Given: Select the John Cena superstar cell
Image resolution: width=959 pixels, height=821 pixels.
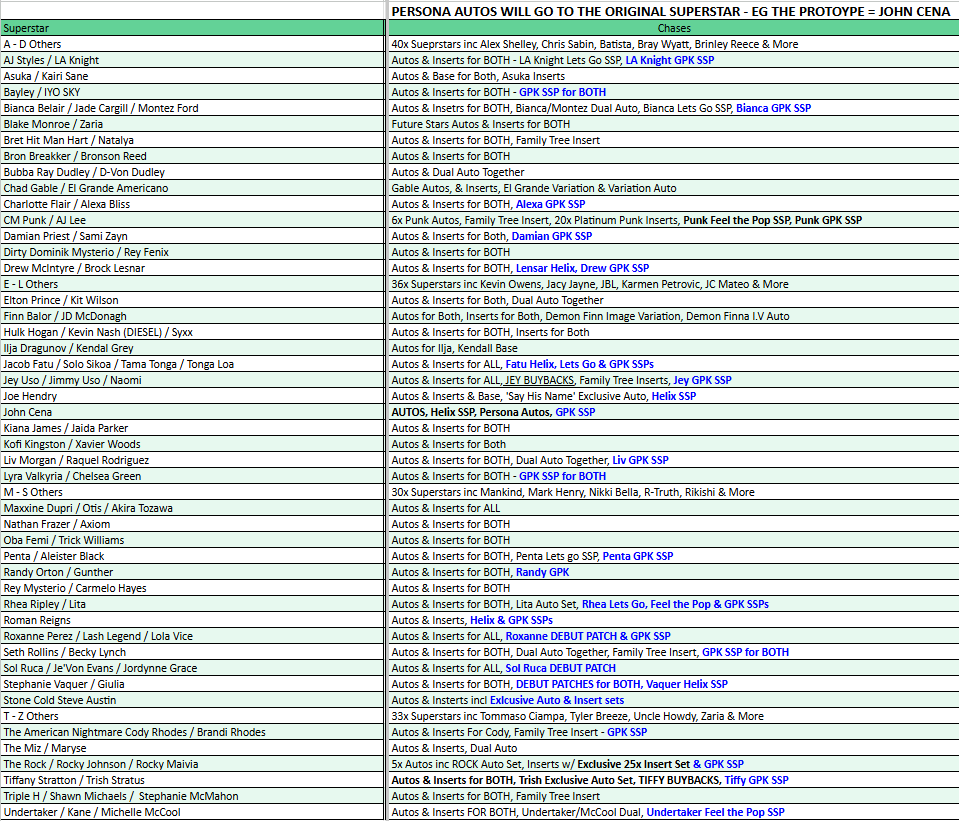Looking at the screenshot, I should click(x=193, y=412).
